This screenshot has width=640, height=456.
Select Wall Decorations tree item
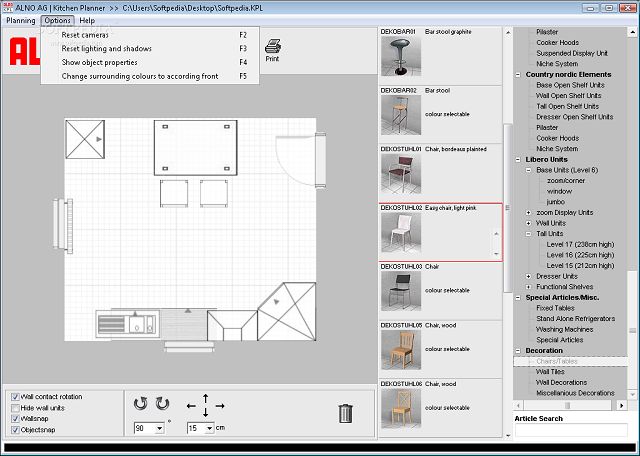coord(561,383)
